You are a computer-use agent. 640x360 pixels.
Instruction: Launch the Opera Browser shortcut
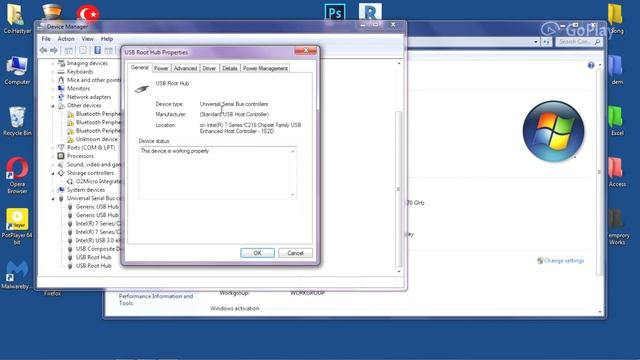[x=17, y=175]
